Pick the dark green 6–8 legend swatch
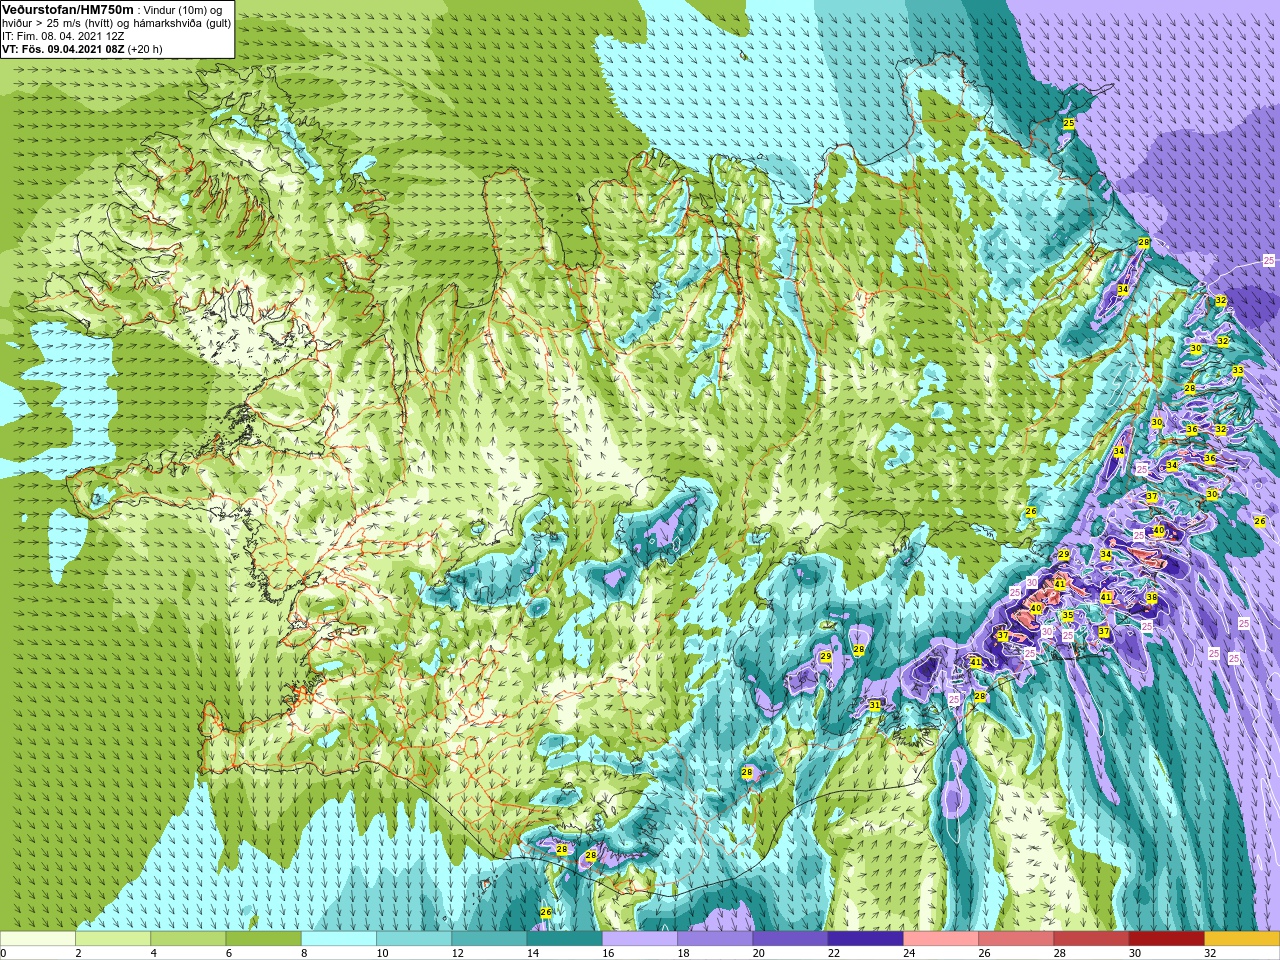Screen dimensions: 1280x960 264,939
